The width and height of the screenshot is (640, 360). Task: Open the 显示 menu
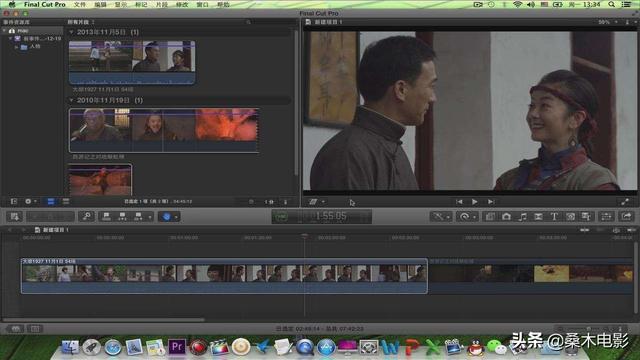pyautogui.click(x=120, y=4)
